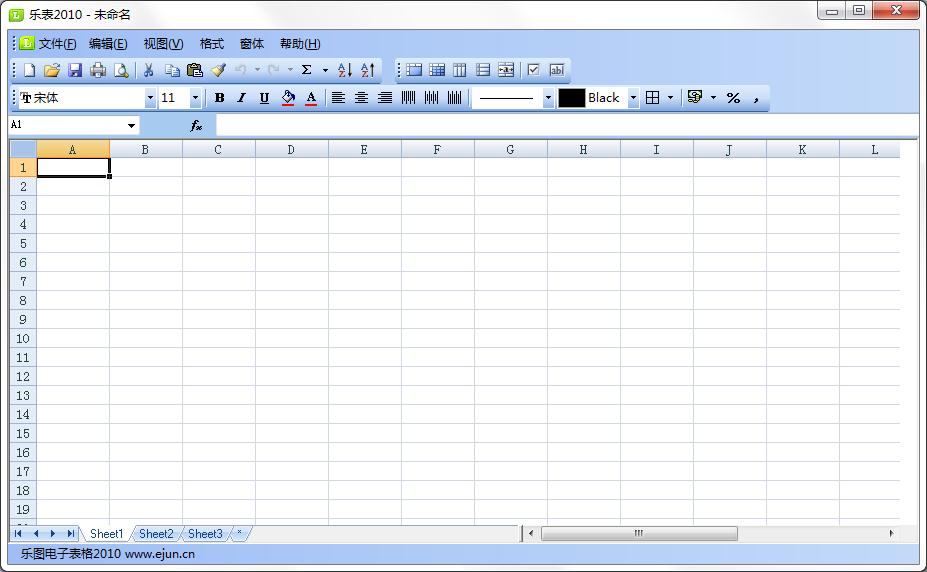Open the AutoSum functions dropdown arrow

point(325,70)
